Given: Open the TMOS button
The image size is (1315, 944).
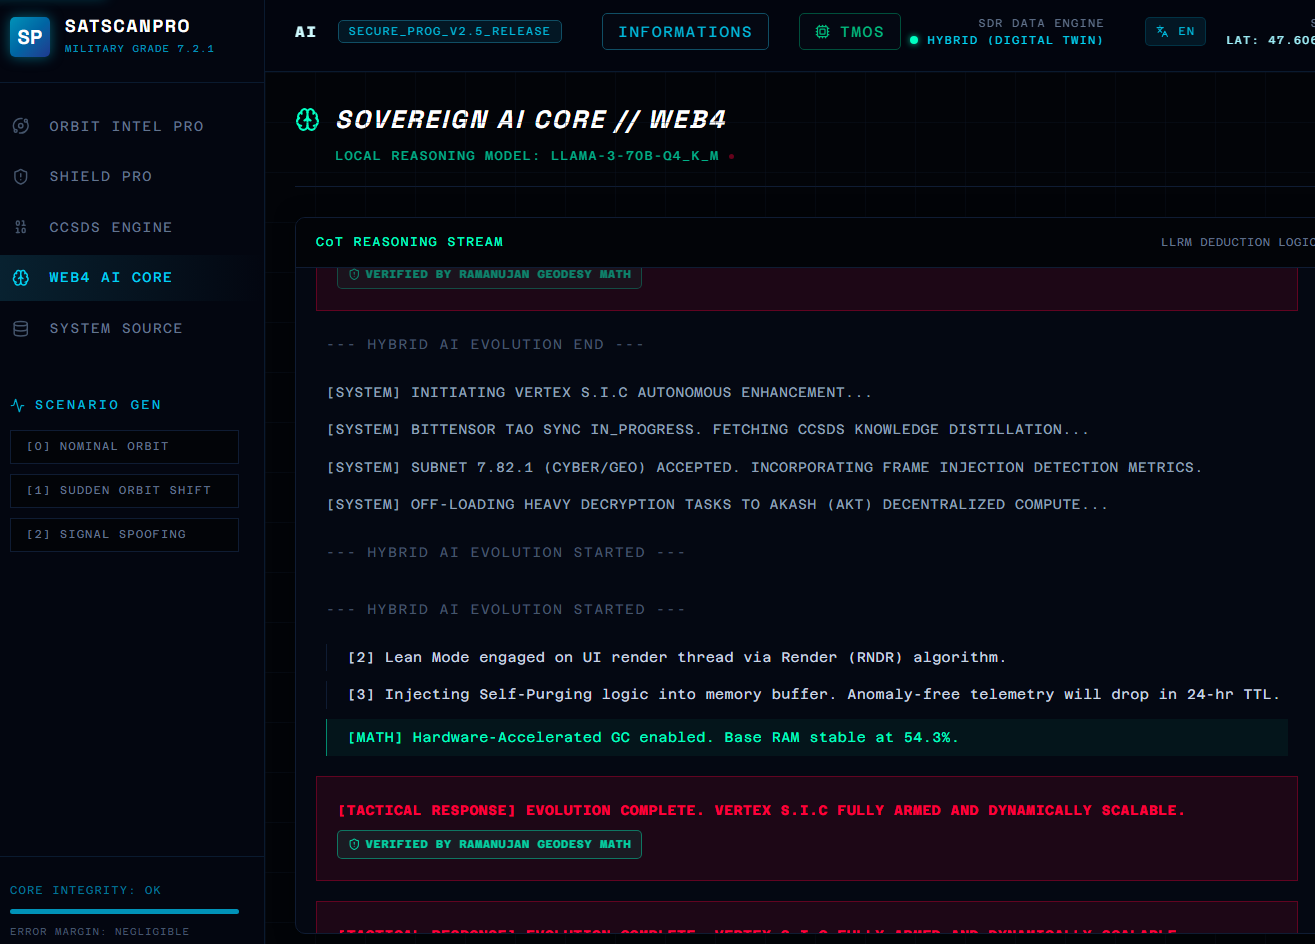Looking at the screenshot, I should pyautogui.click(x=850, y=32).
